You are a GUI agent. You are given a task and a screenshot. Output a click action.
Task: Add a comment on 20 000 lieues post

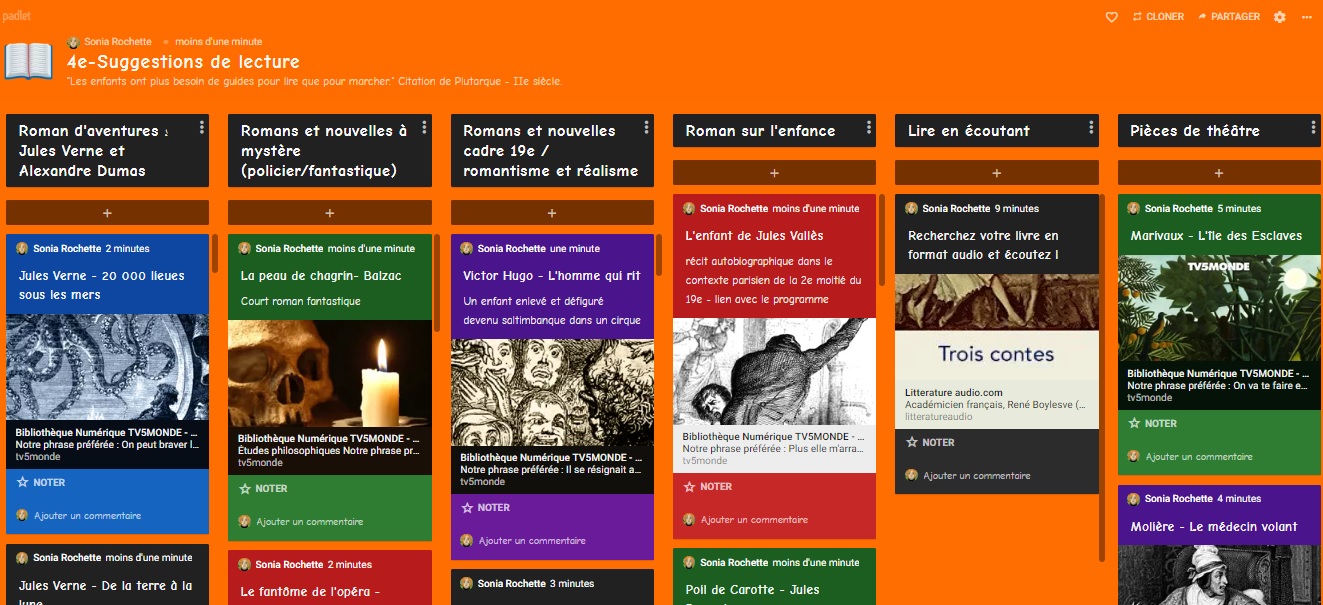pos(88,516)
